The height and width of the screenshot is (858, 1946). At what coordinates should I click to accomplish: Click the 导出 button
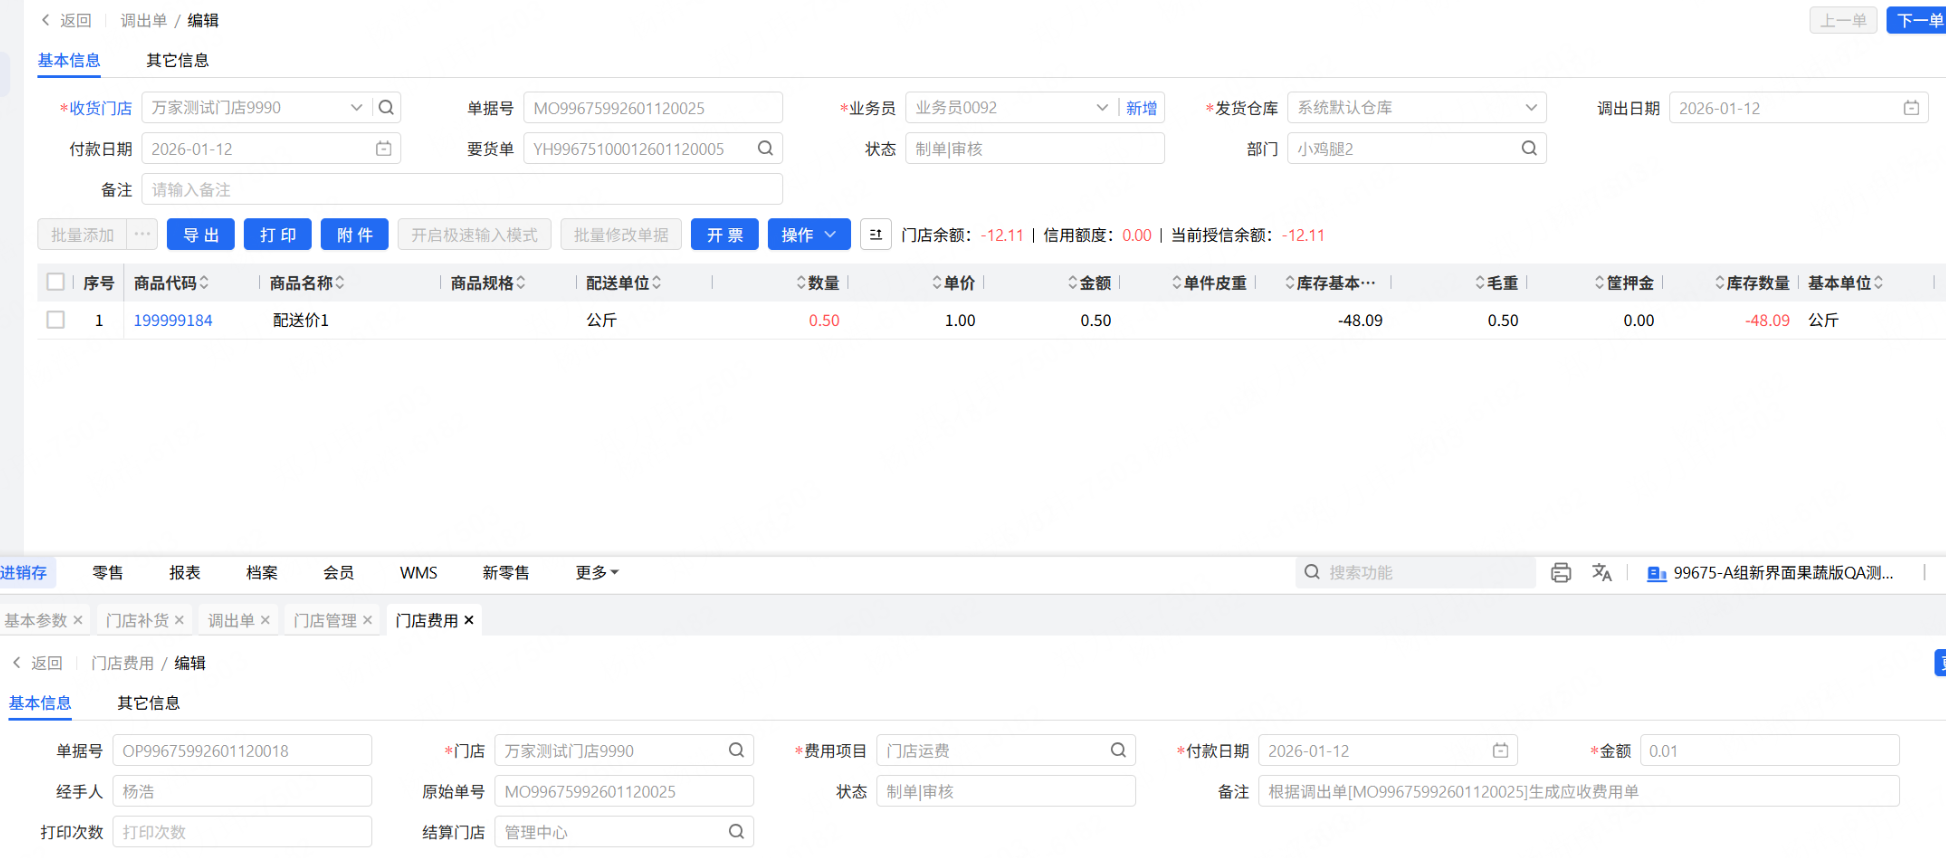tap(201, 235)
